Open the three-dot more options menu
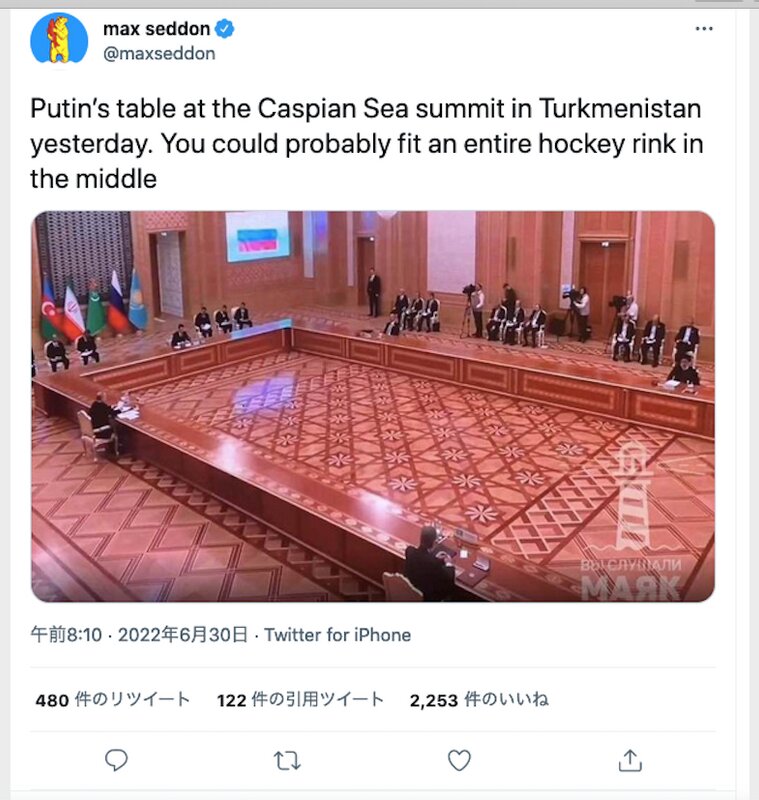759x800 pixels. 704,29
